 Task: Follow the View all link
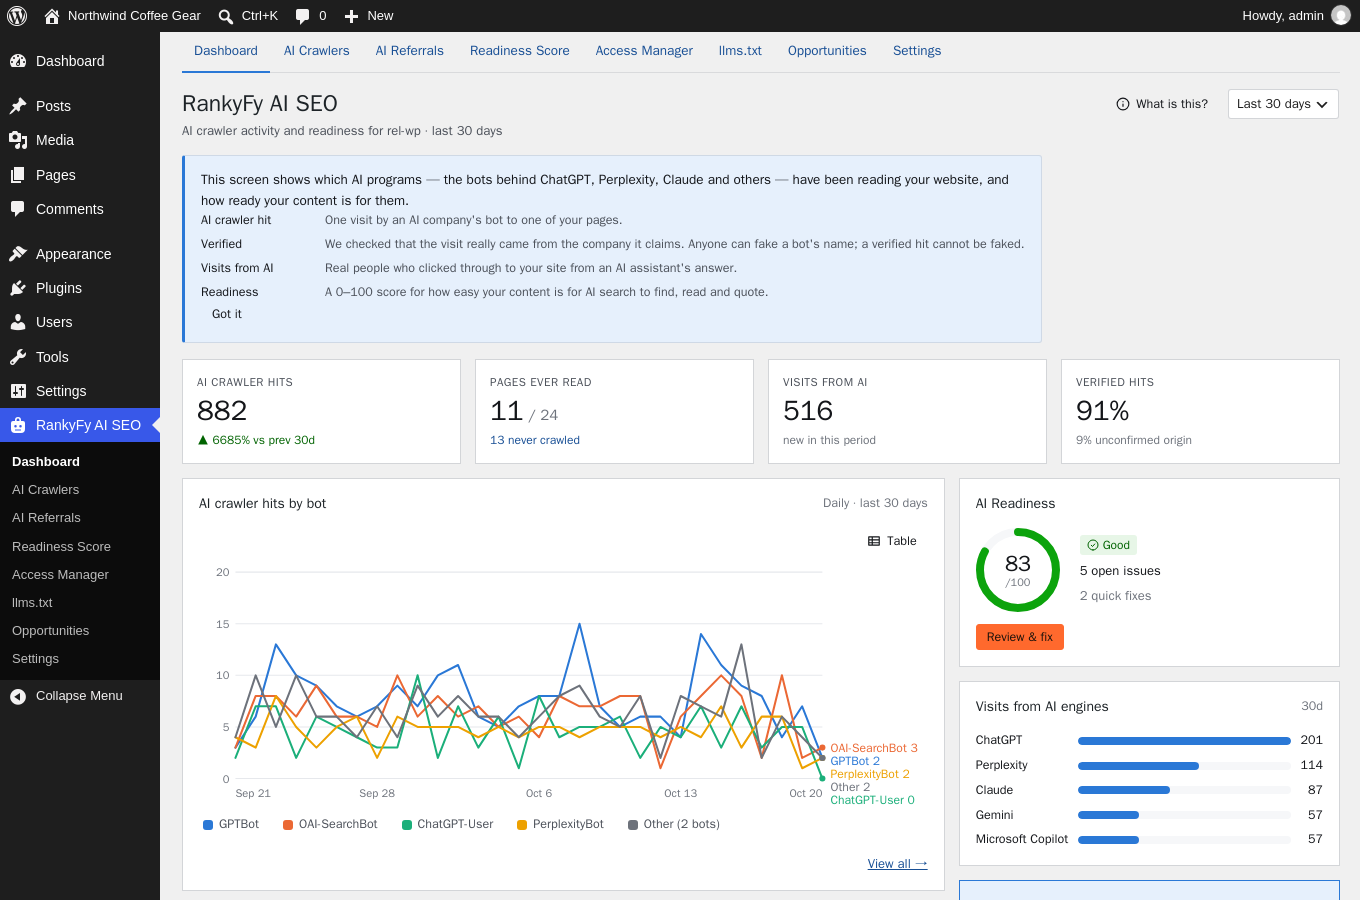pyautogui.click(x=898, y=864)
